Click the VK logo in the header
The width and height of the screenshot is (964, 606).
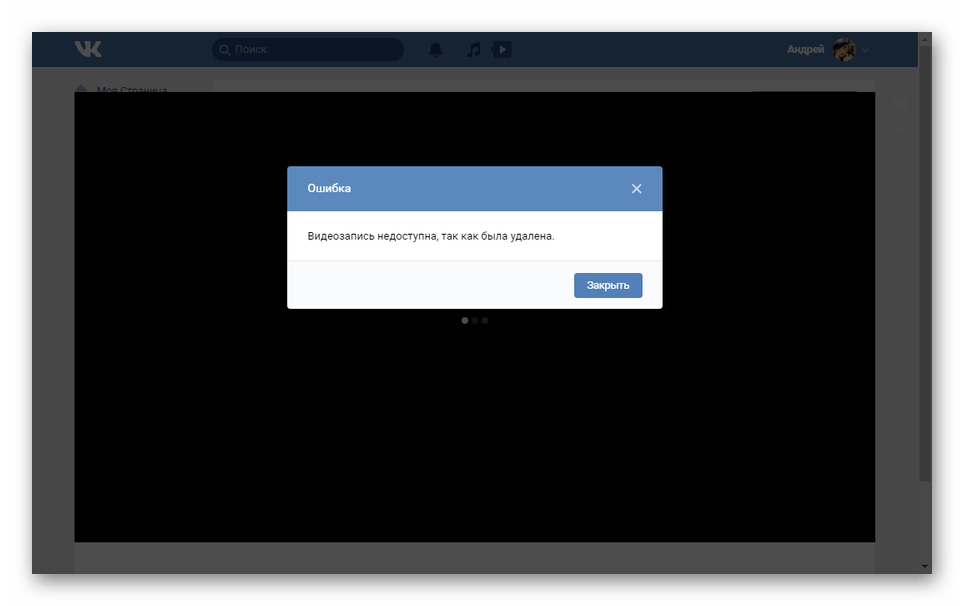(x=88, y=49)
